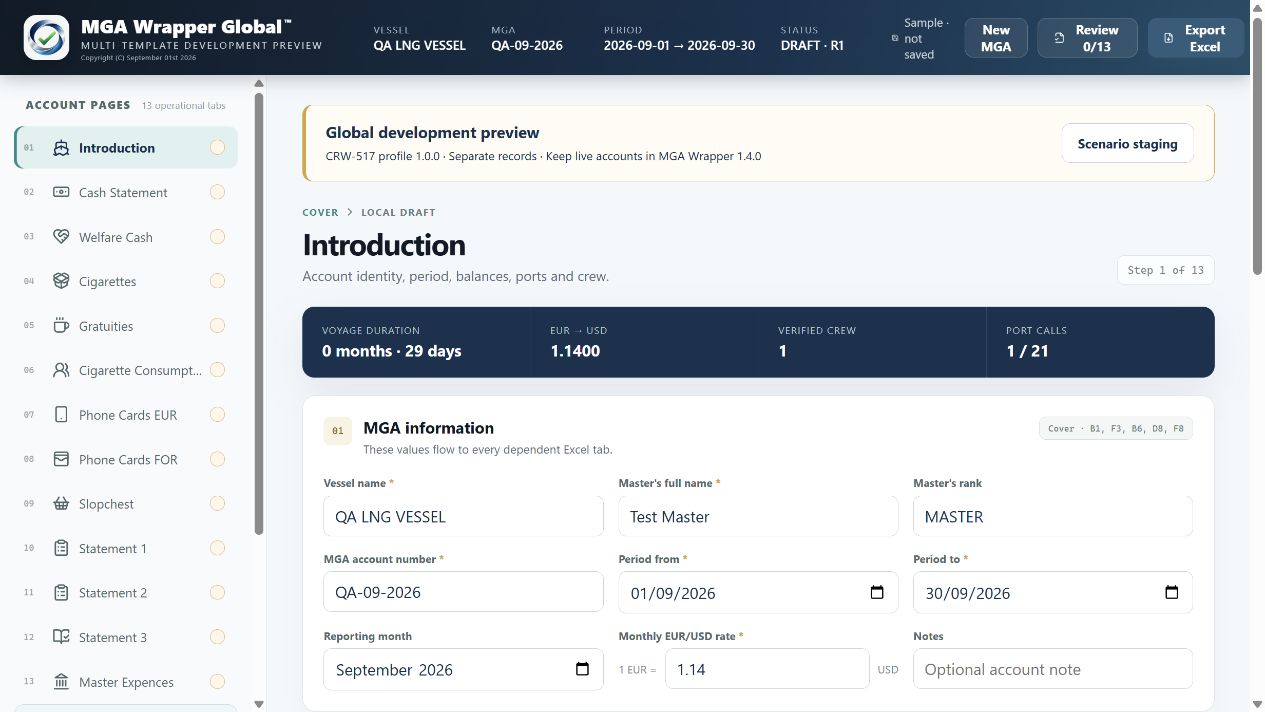Open the calendar picker for Reporting month
Screen dimensions: 1265x712
coord(583,669)
